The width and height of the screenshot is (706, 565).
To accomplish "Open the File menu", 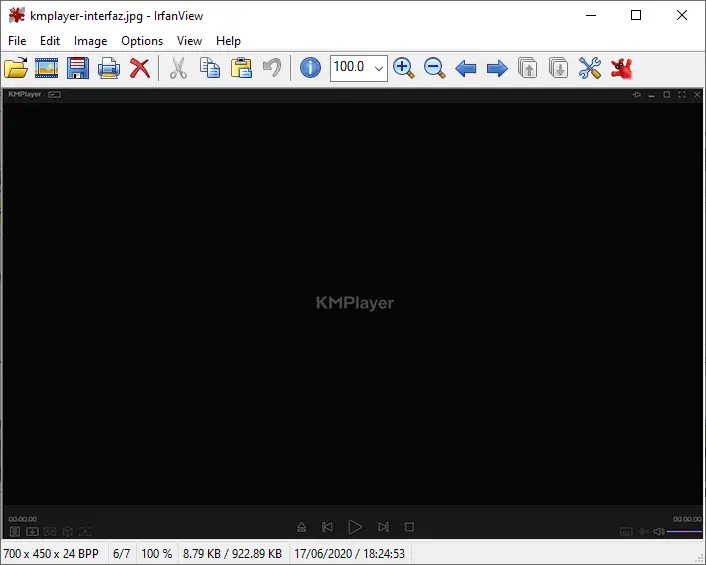I will (x=17, y=41).
